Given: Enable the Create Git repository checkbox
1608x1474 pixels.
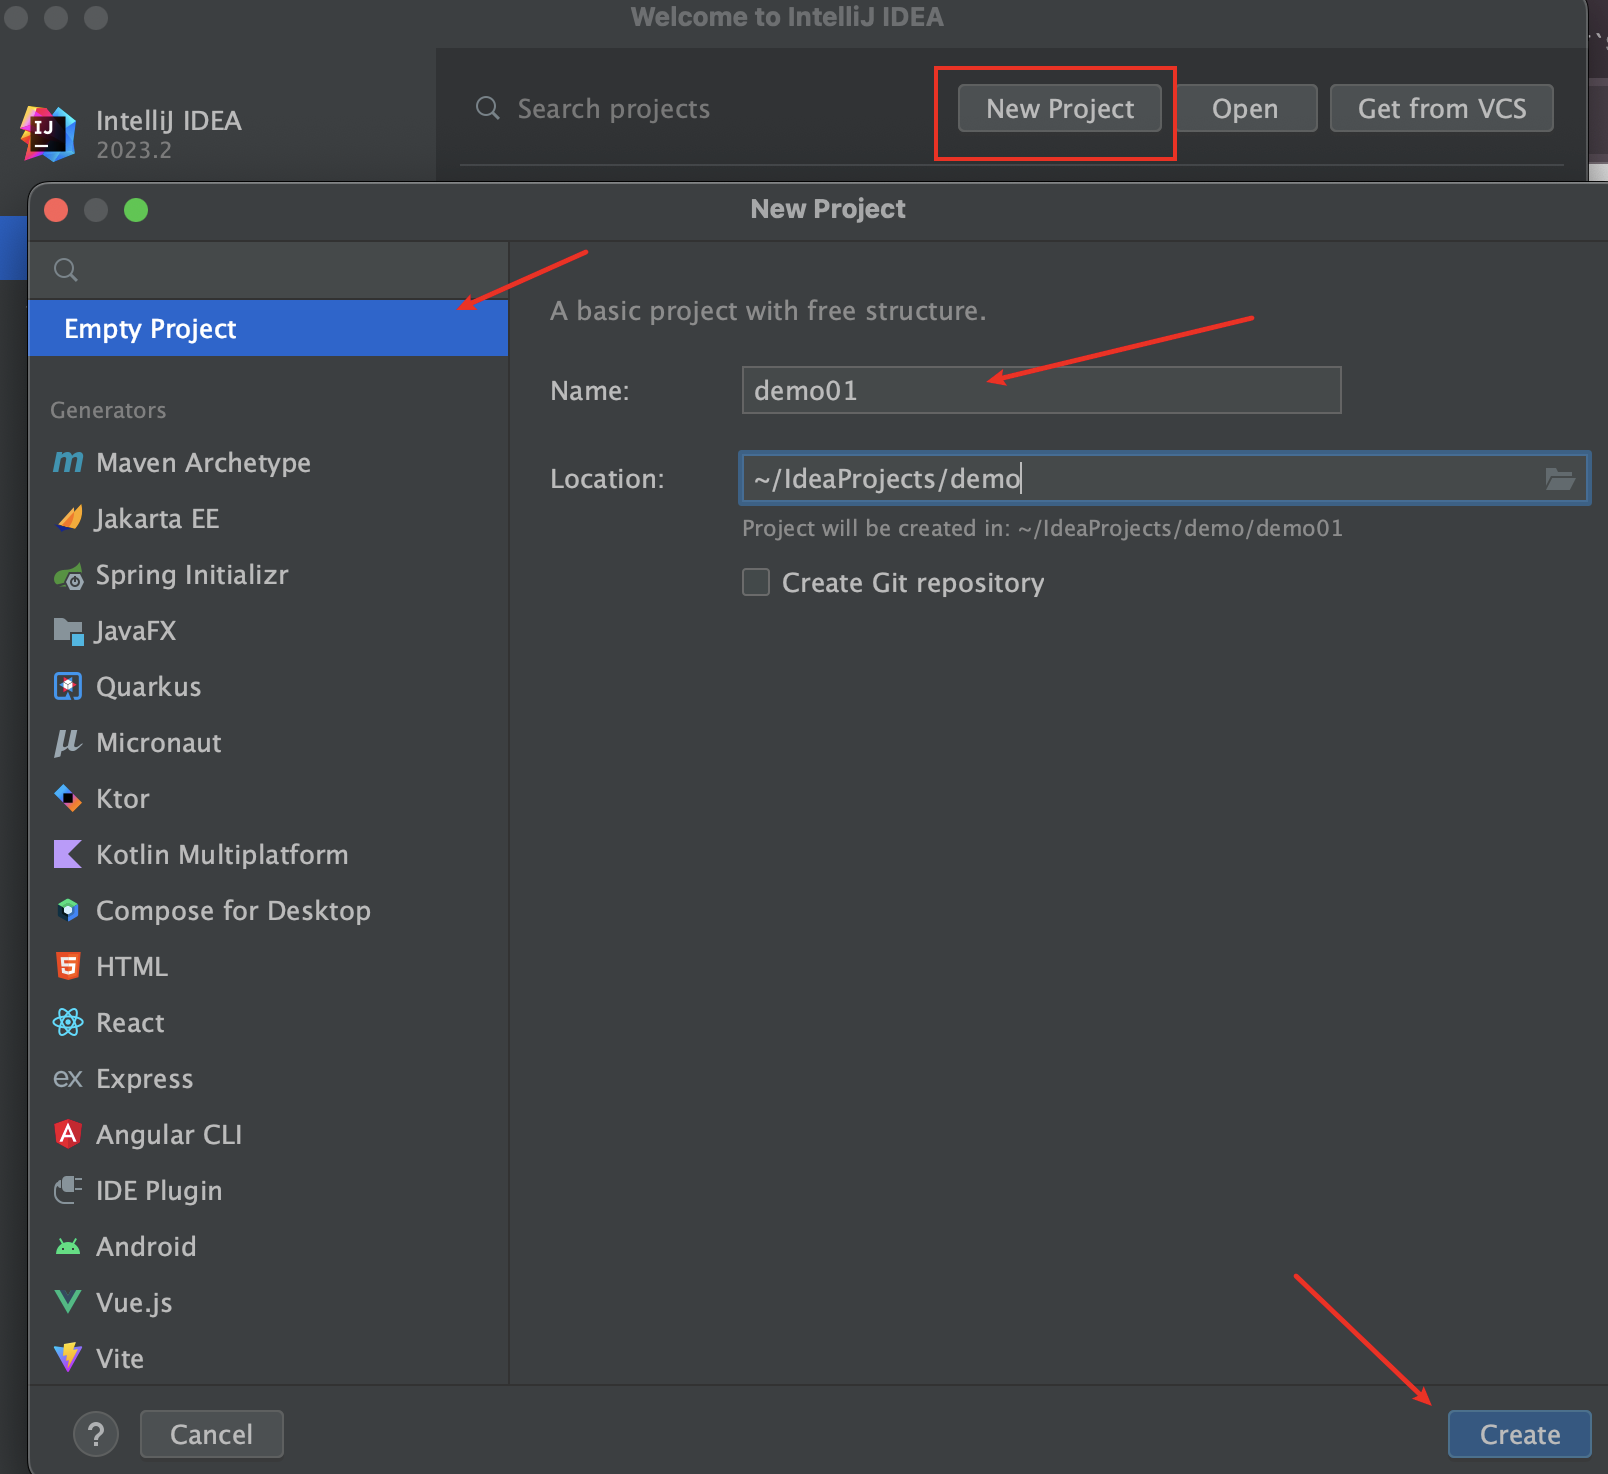Looking at the screenshot, I should click(756, 582).
